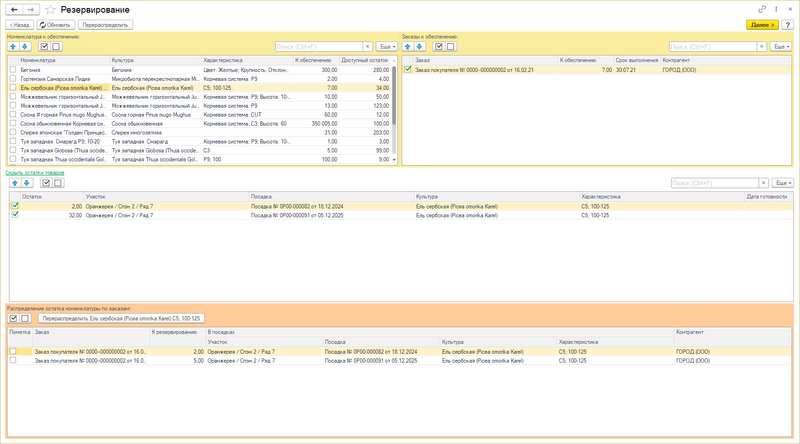Screen dimensions: 800x444
Task: Move nomenclature row up with blue arrow
Action: point(13,46)
